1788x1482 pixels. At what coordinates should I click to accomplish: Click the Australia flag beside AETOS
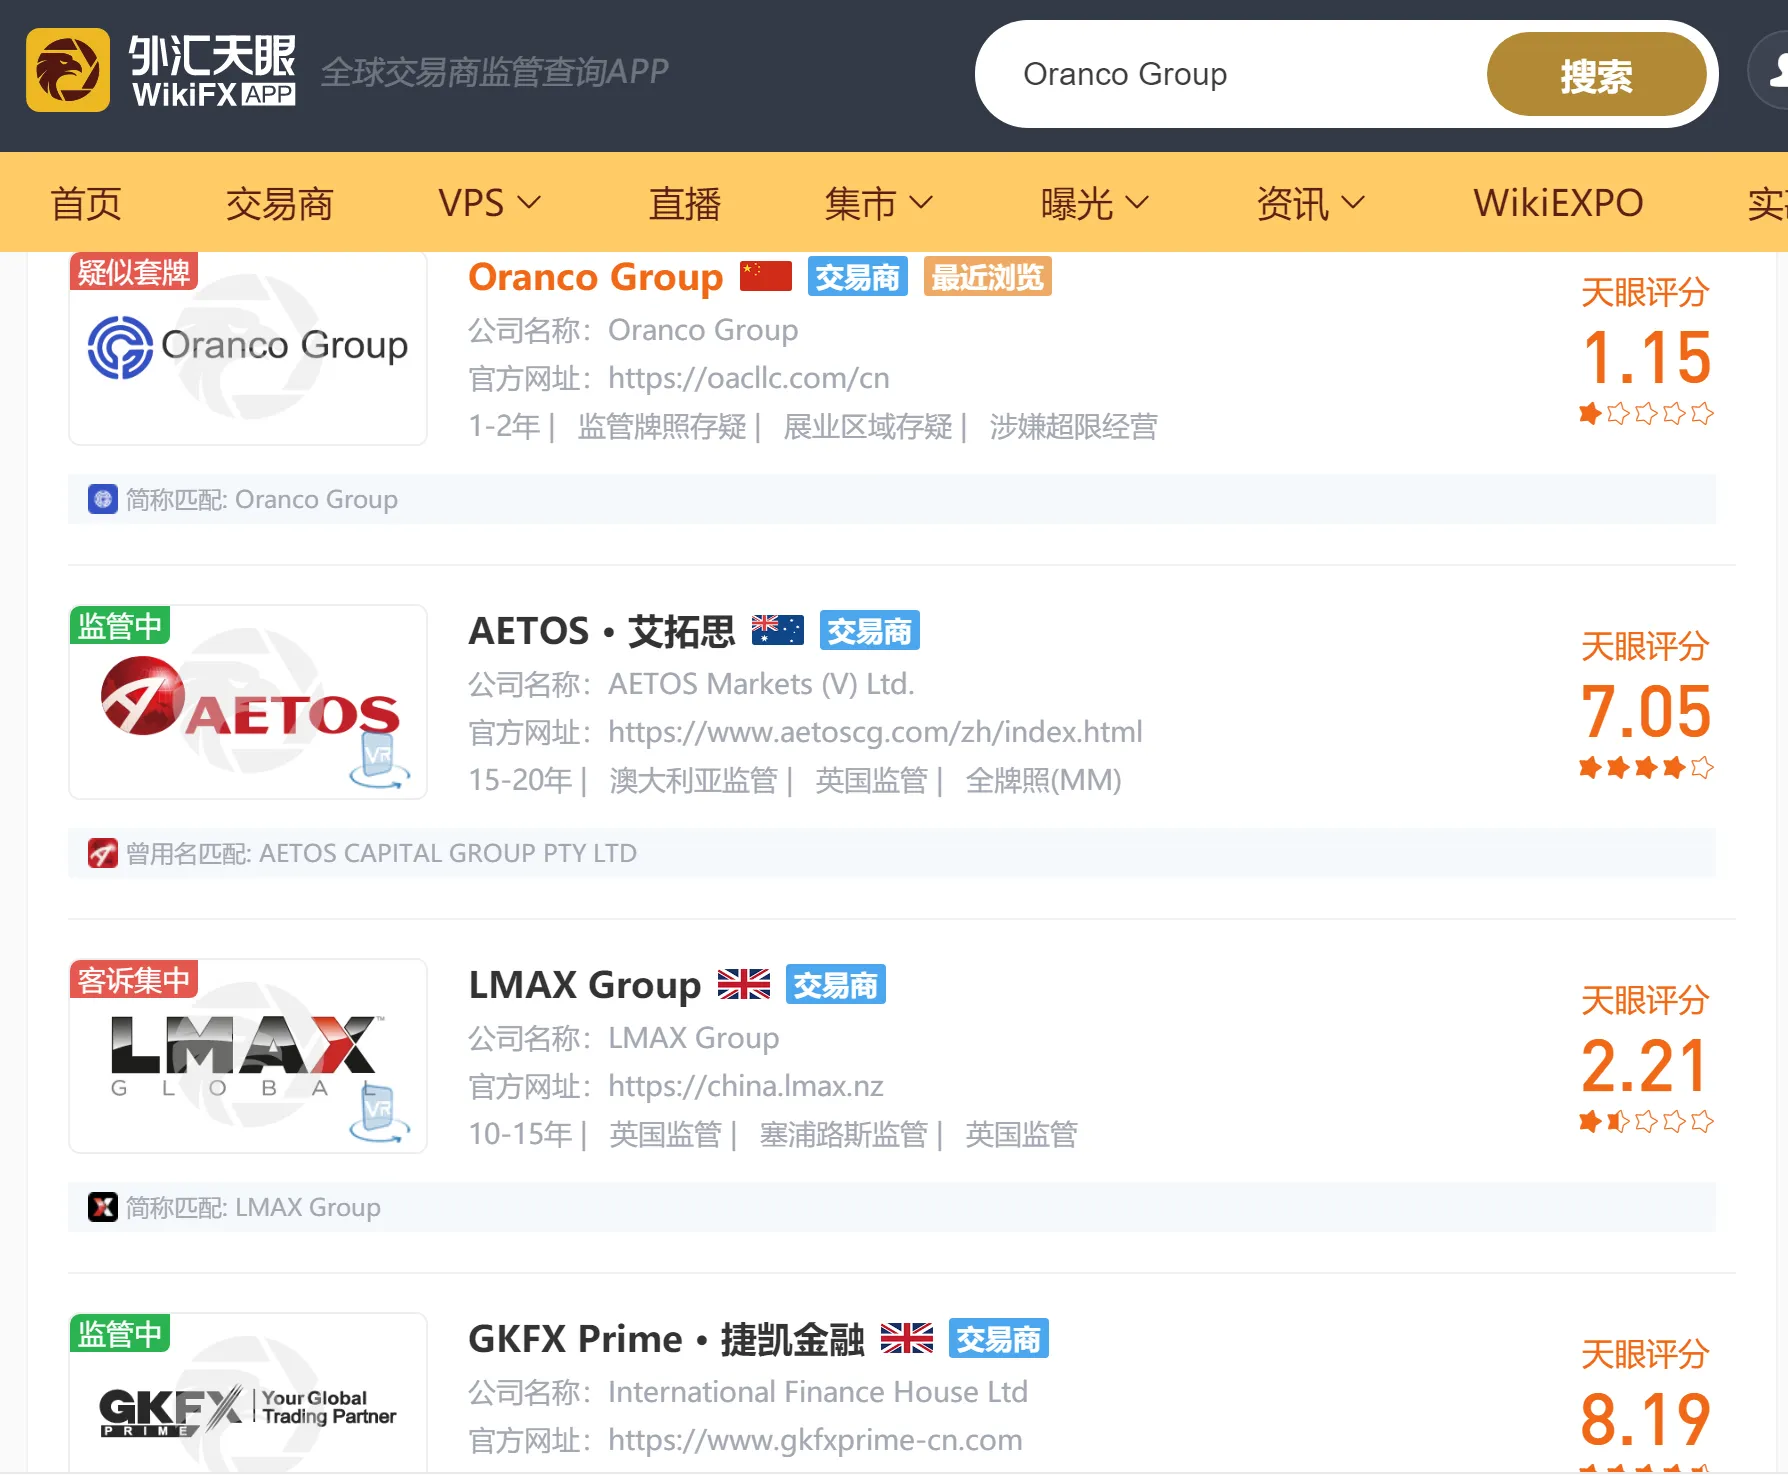(778, 630)
